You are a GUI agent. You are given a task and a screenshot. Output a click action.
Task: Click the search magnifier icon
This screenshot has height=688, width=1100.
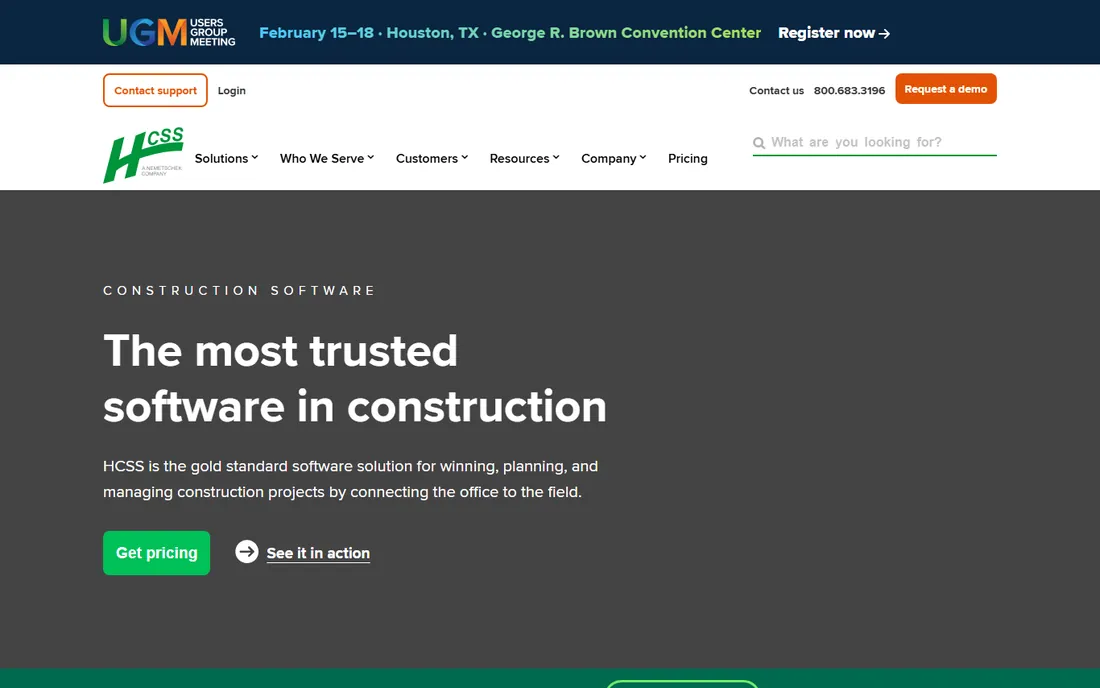[x=758, y=143]
